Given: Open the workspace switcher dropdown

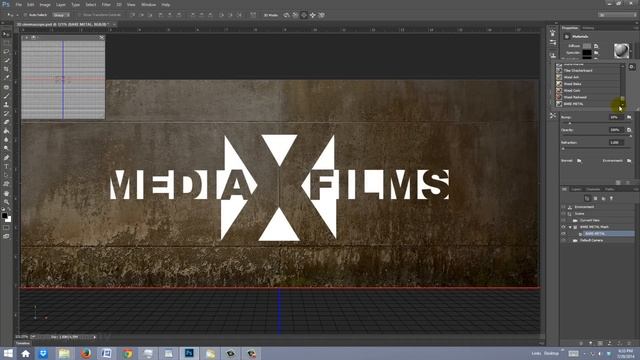Looking at the screenshot, I should click(x=618, y=15).
